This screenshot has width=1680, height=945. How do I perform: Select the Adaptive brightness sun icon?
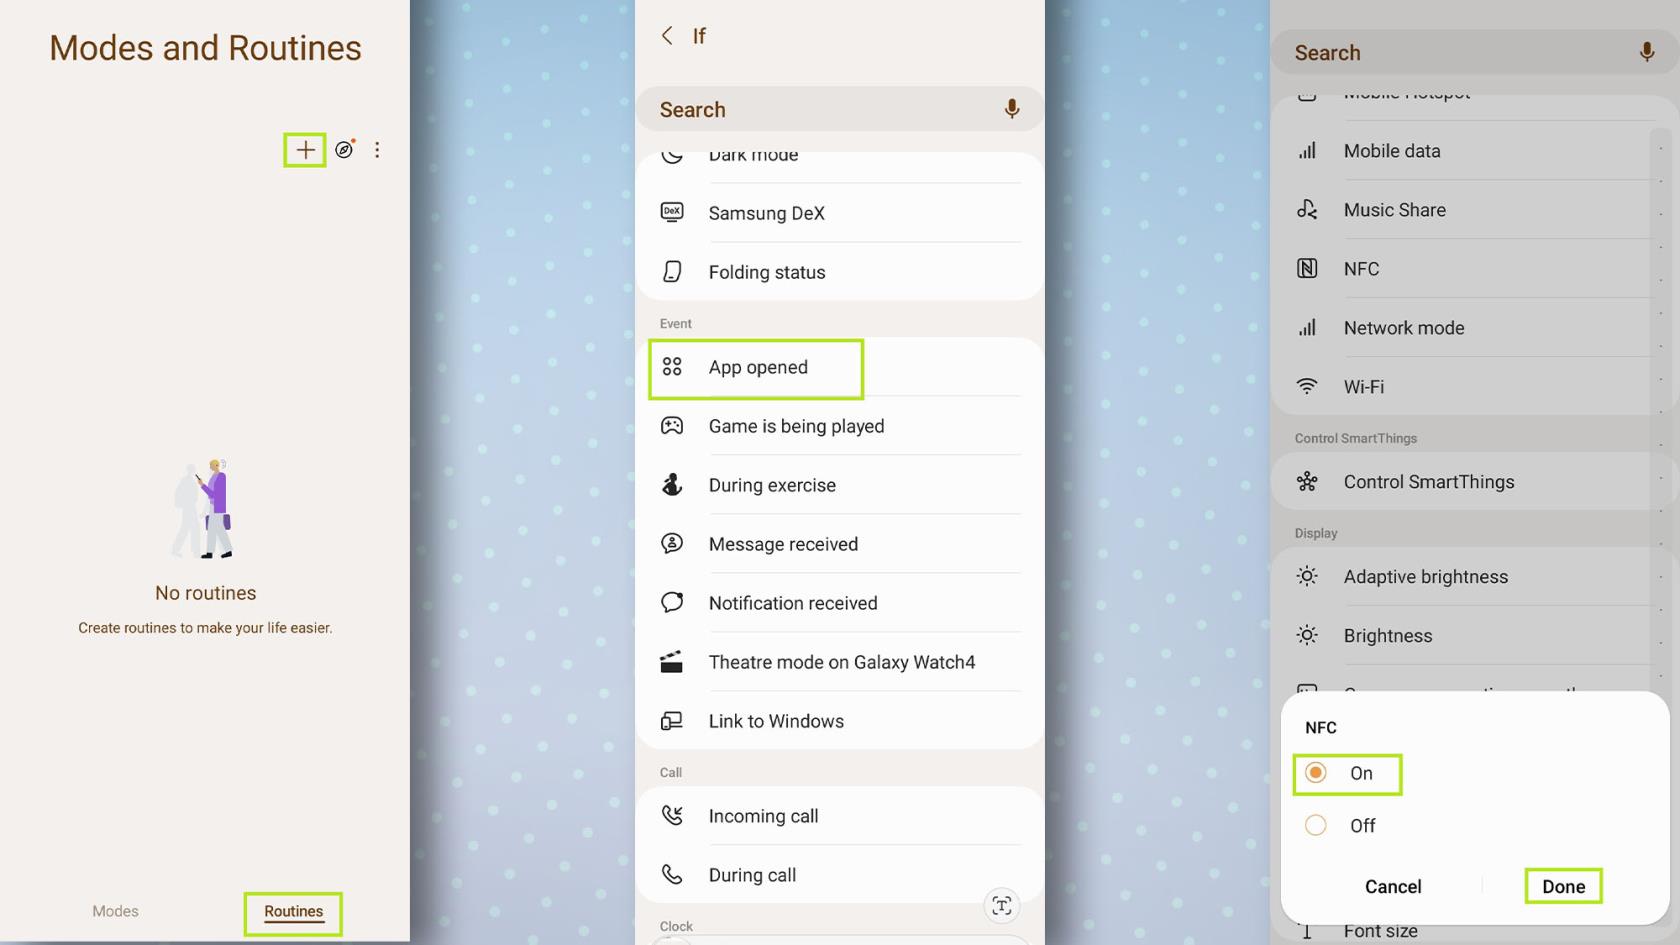tap(1307, 576)
